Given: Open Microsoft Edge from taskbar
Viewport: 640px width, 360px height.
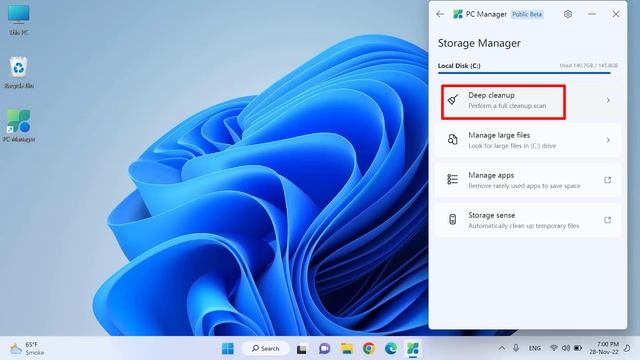Looking at the screenshot, I should click(x=391, y=349).
